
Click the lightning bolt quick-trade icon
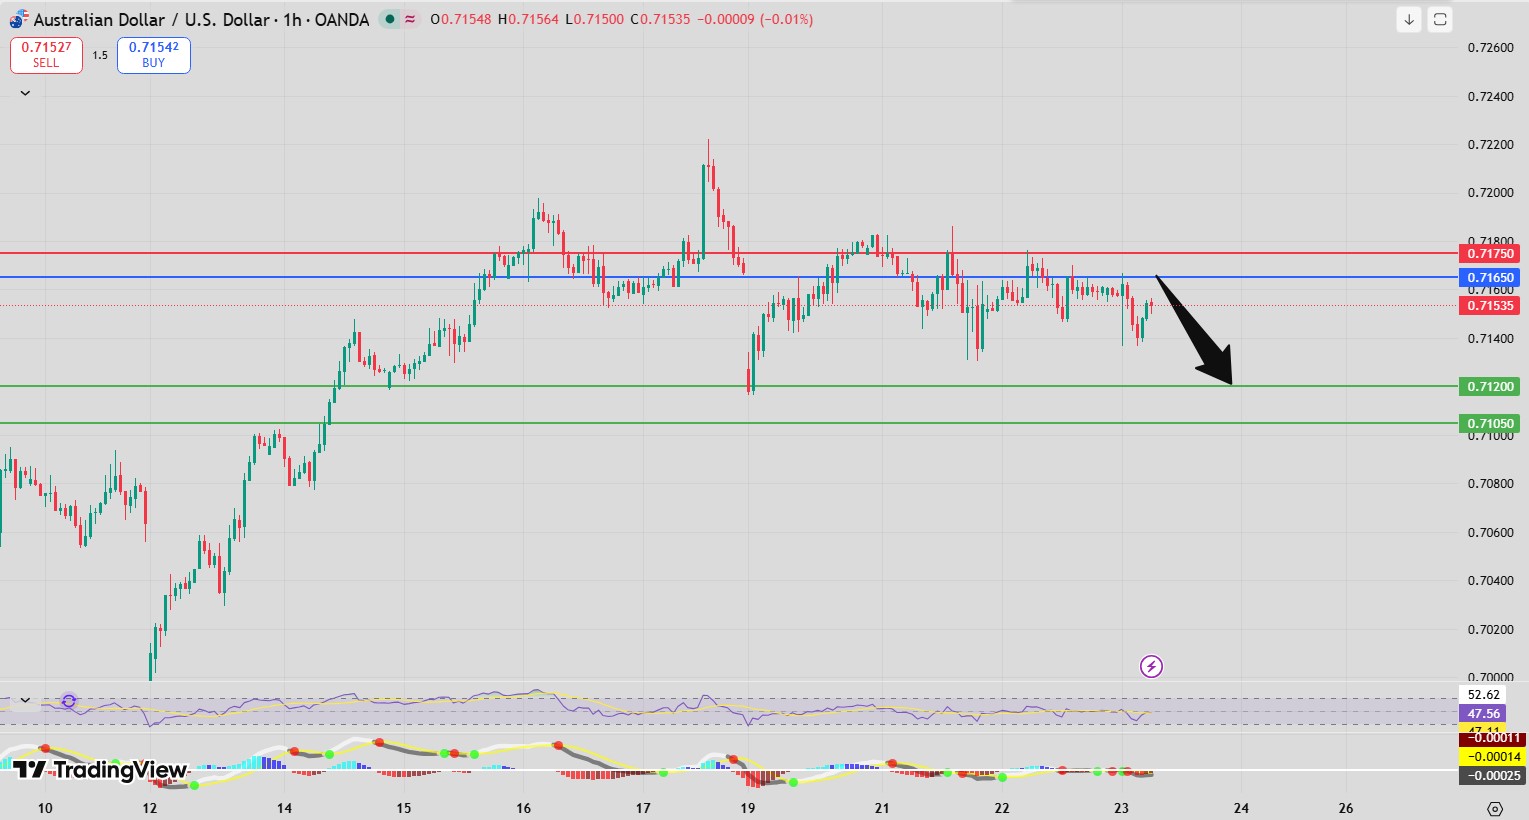(1150, 666)
